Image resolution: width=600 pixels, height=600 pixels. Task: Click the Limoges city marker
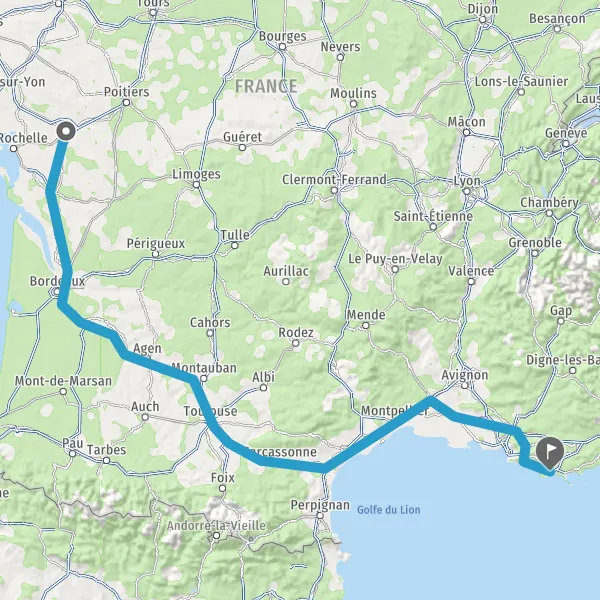click(196, 185)
